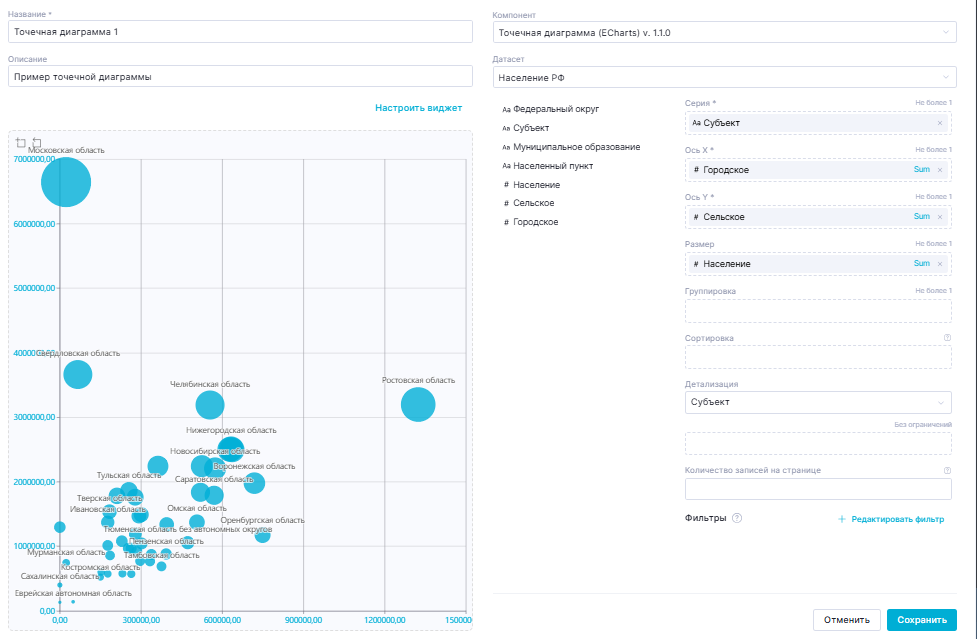
Task: Open the Датасет dropdown
Action: pyautogui.click(x=722, y=77)
